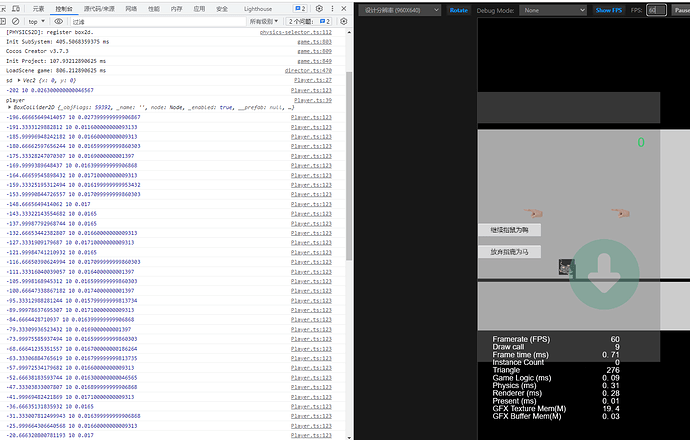
Task: Click the 2 个问题 issues indicator
Action: (309, 21)
